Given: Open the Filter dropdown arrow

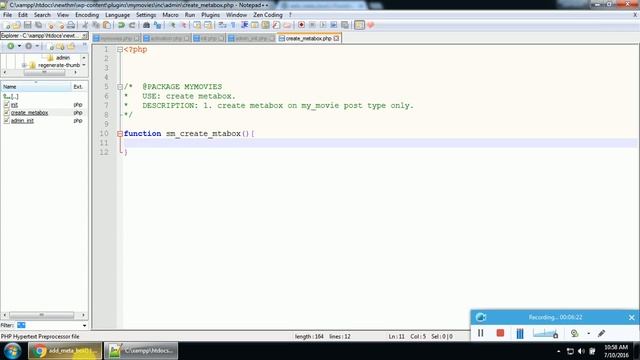Looking at the screenshot, I should click(84, 325).
